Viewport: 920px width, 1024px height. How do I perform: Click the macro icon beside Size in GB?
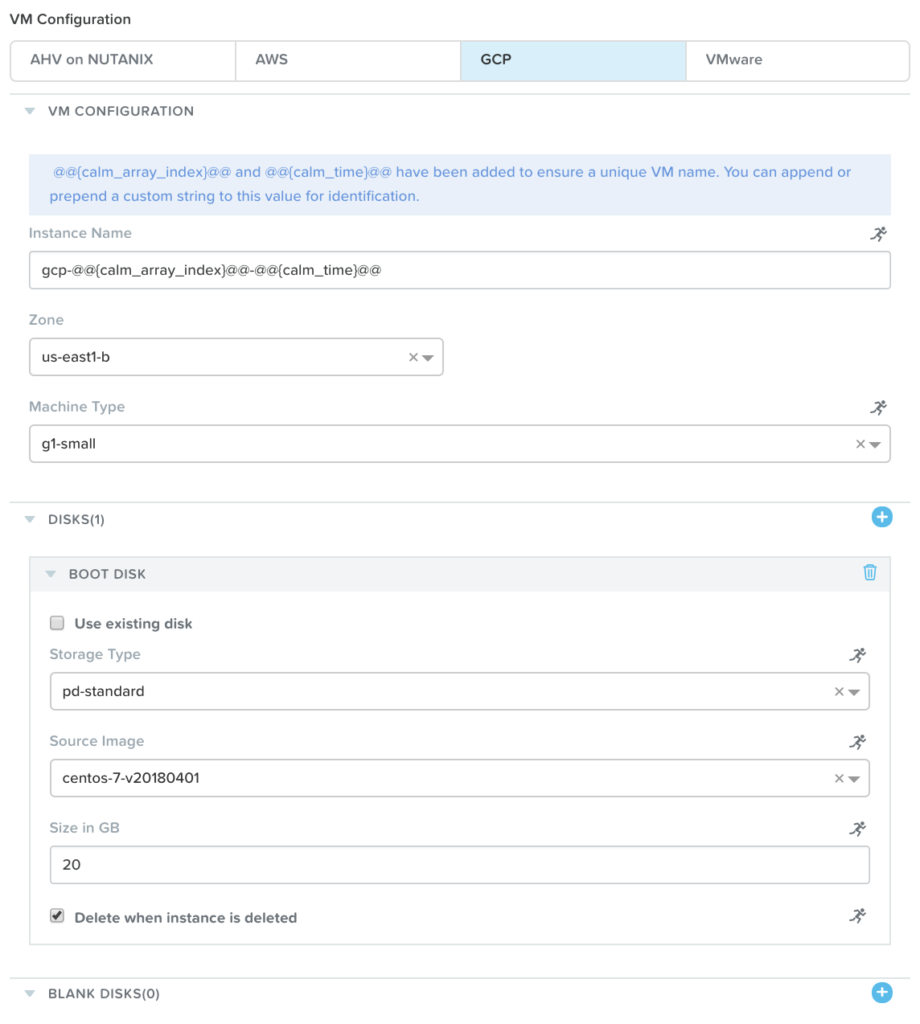coord(855,829)
